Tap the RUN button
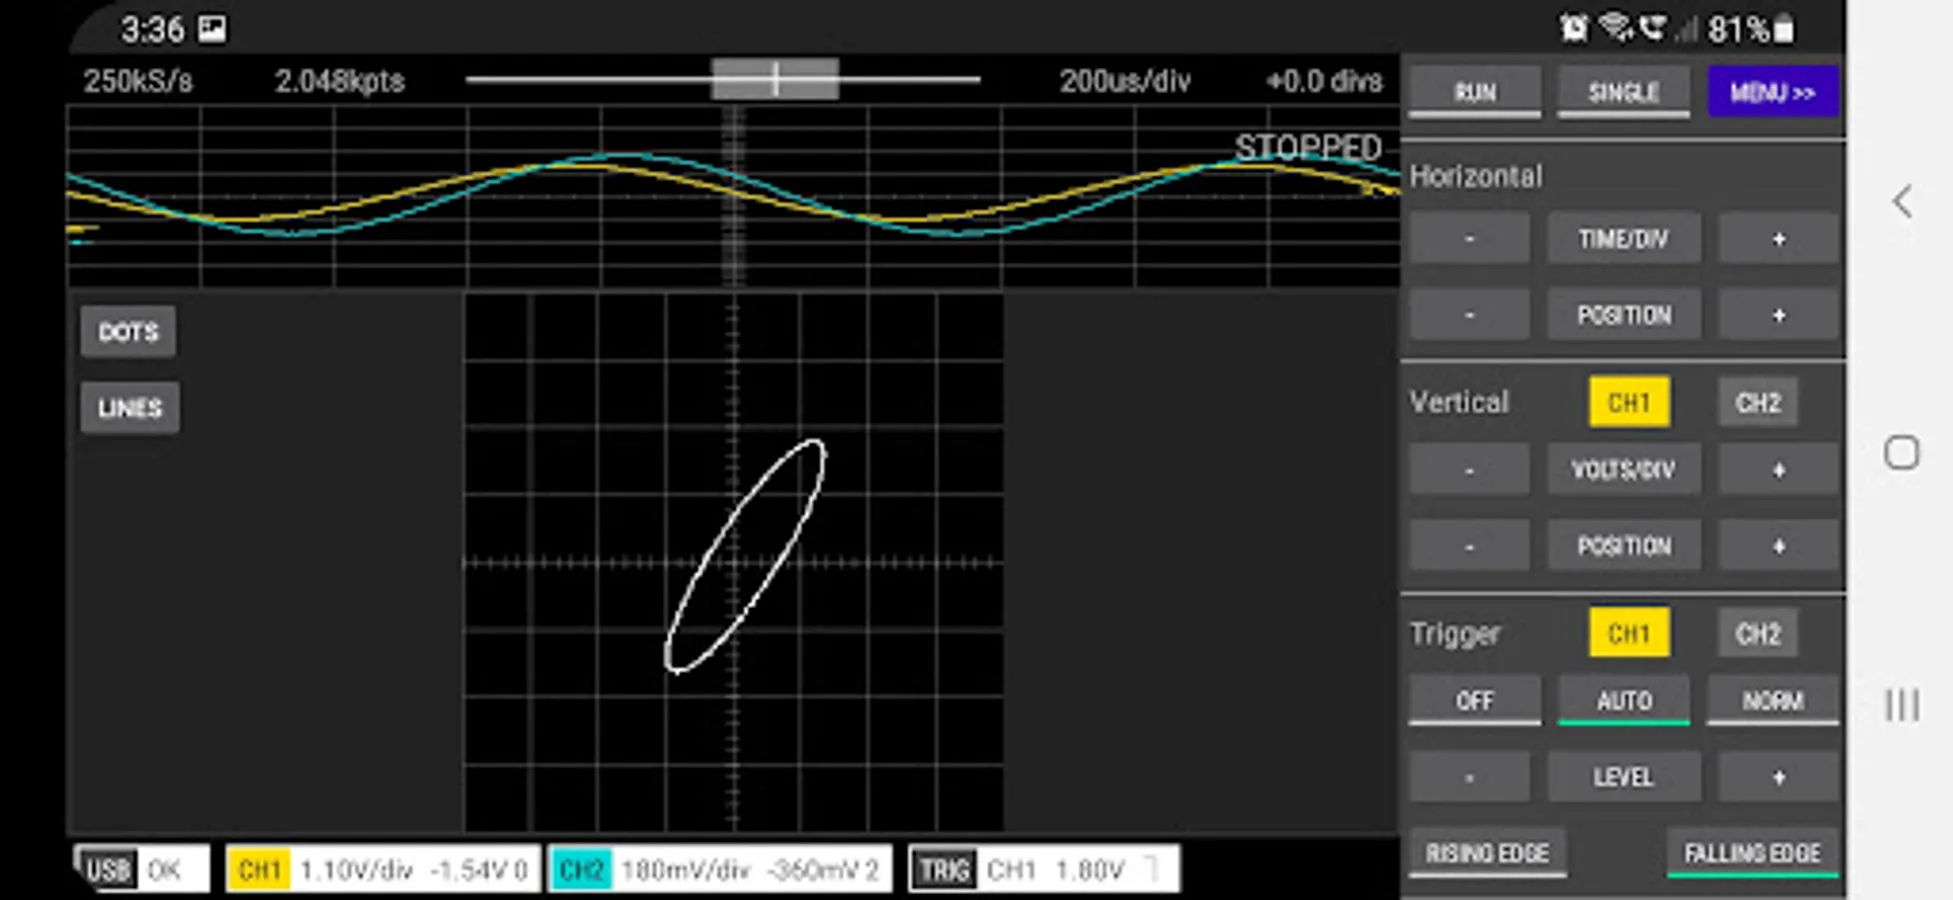Viewport: 1953px width, 900px height. [x=1474, y=92]
